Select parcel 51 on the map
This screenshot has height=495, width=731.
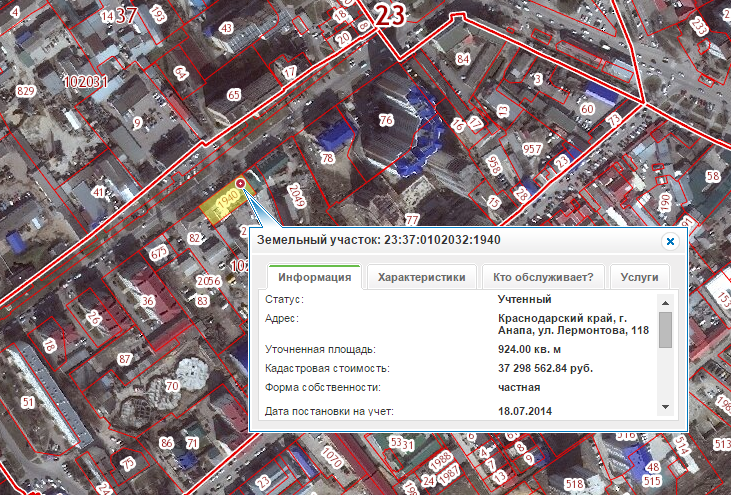[x=27, y=402]
